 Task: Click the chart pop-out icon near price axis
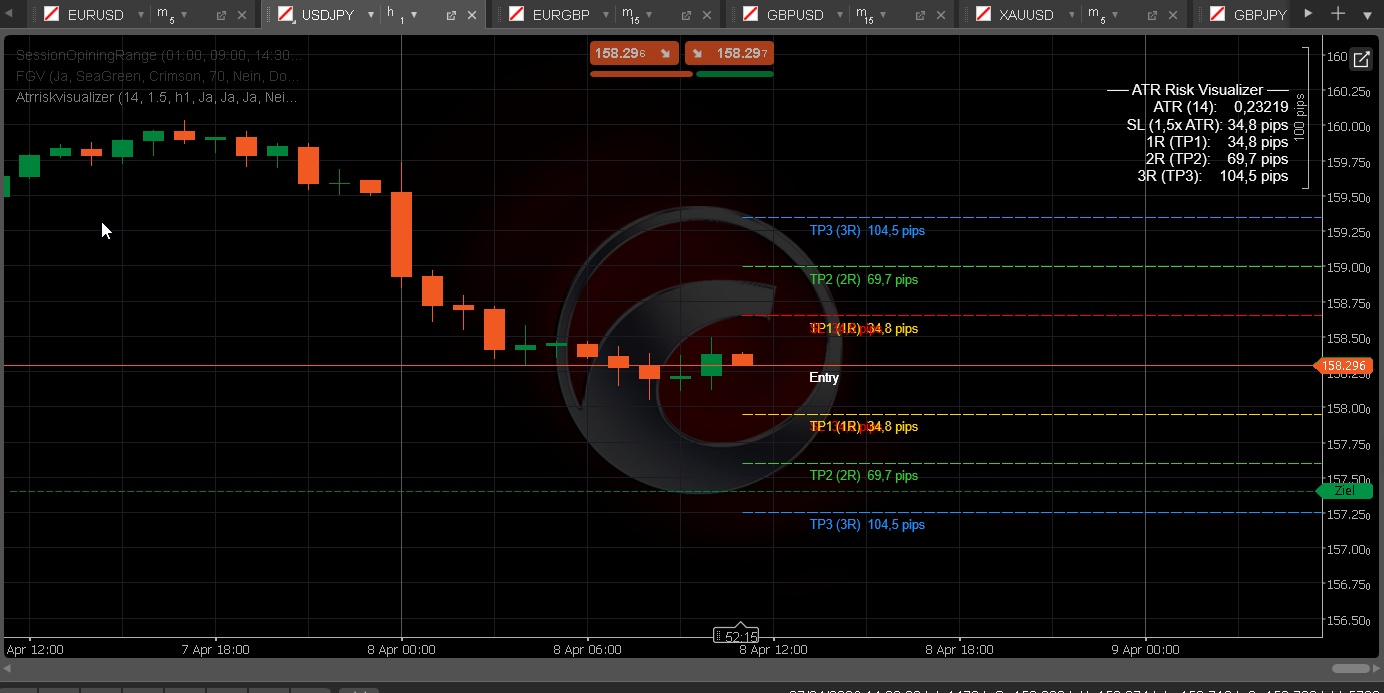(1360, 59)
